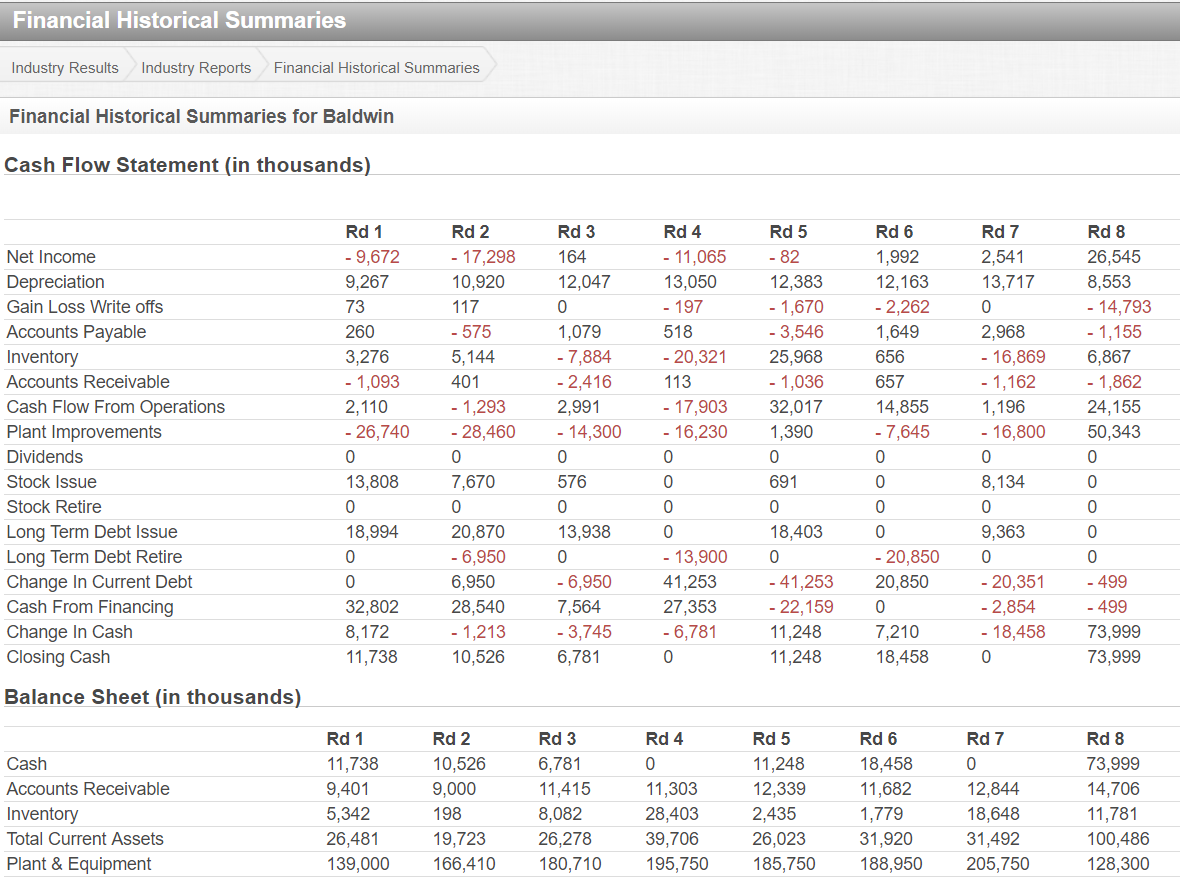
Task: Click Plant & Equipment value 205,750
Action: pos(997,863)
